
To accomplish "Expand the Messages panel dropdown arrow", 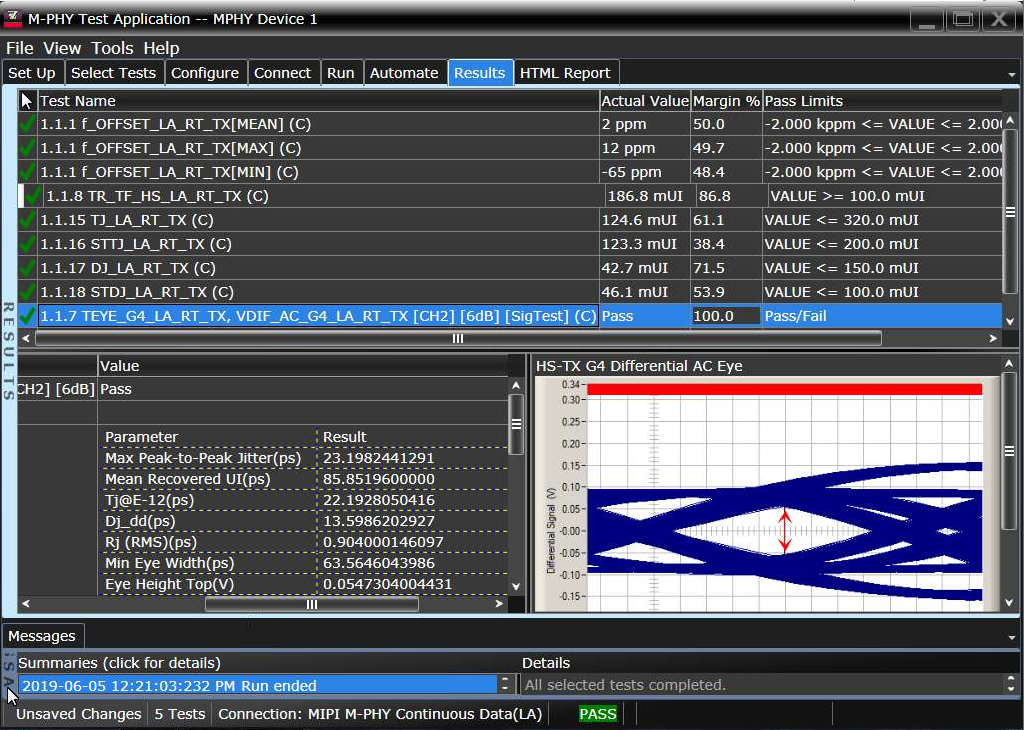I will pyautogui.click(x=1012, y=637).
